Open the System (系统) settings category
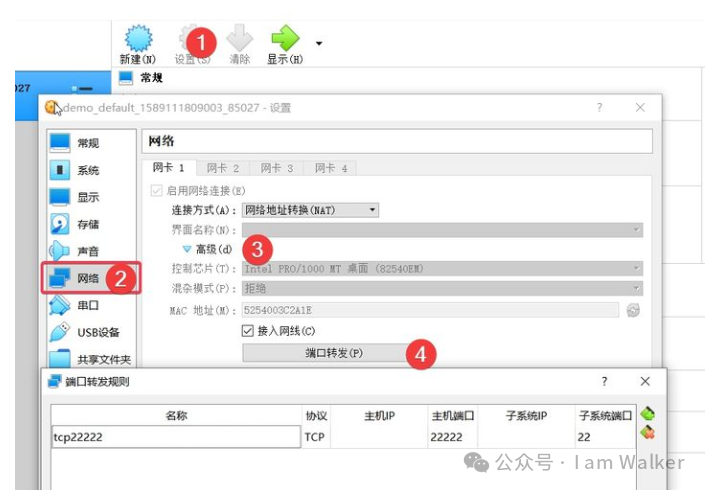This screenshot has height=490, width=705. (x=92, y=170)
